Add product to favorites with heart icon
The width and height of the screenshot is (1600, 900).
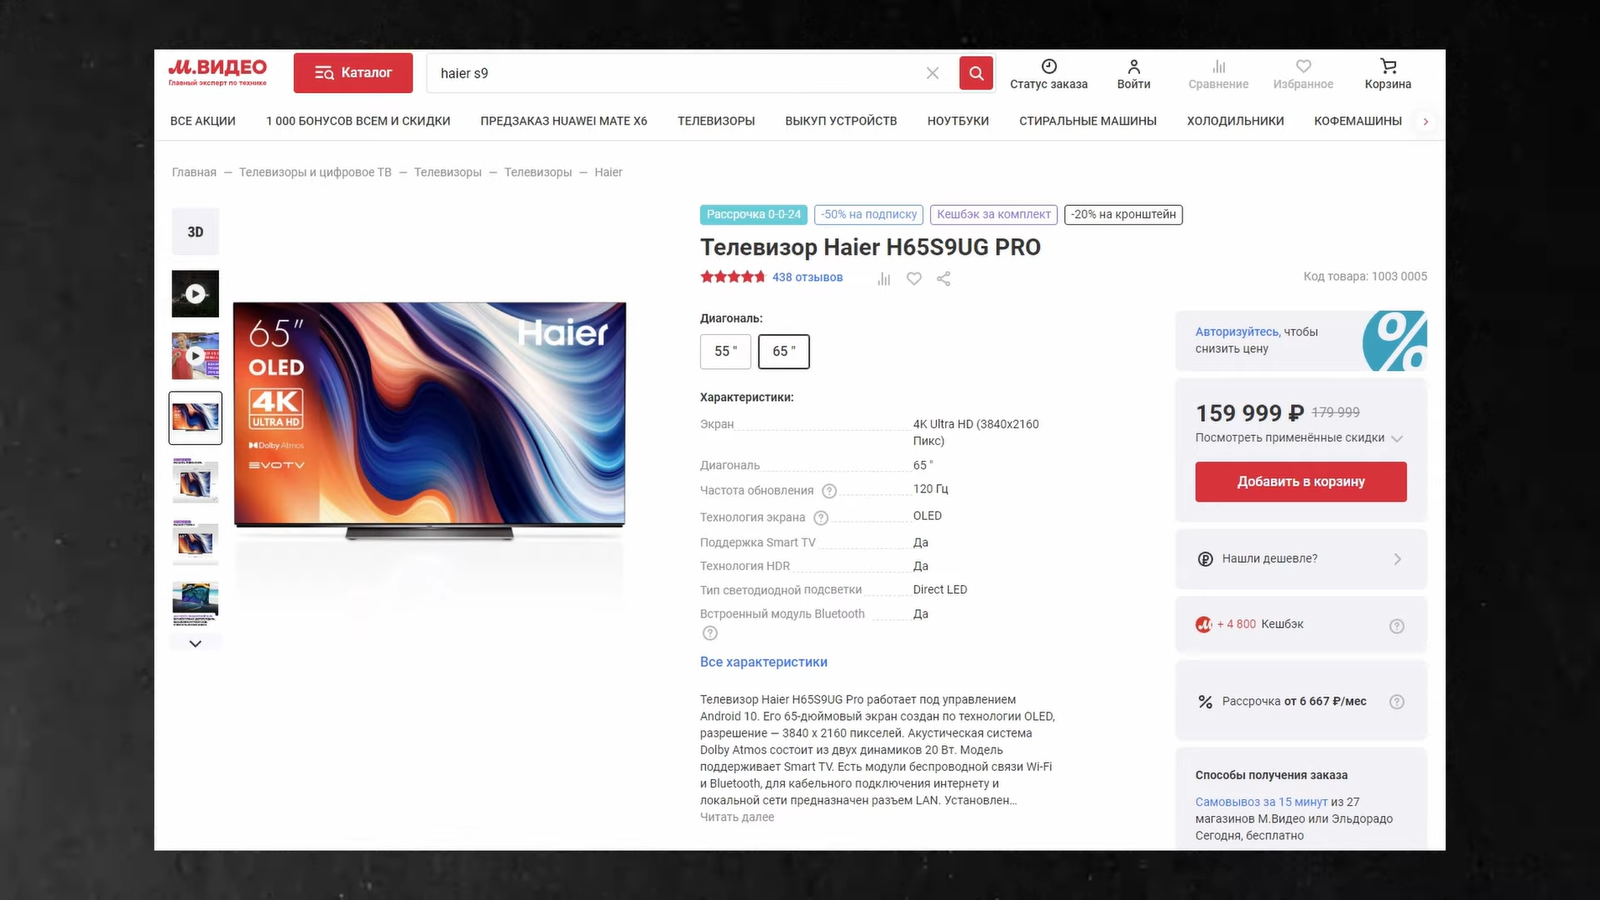click(x=914, y=279)
